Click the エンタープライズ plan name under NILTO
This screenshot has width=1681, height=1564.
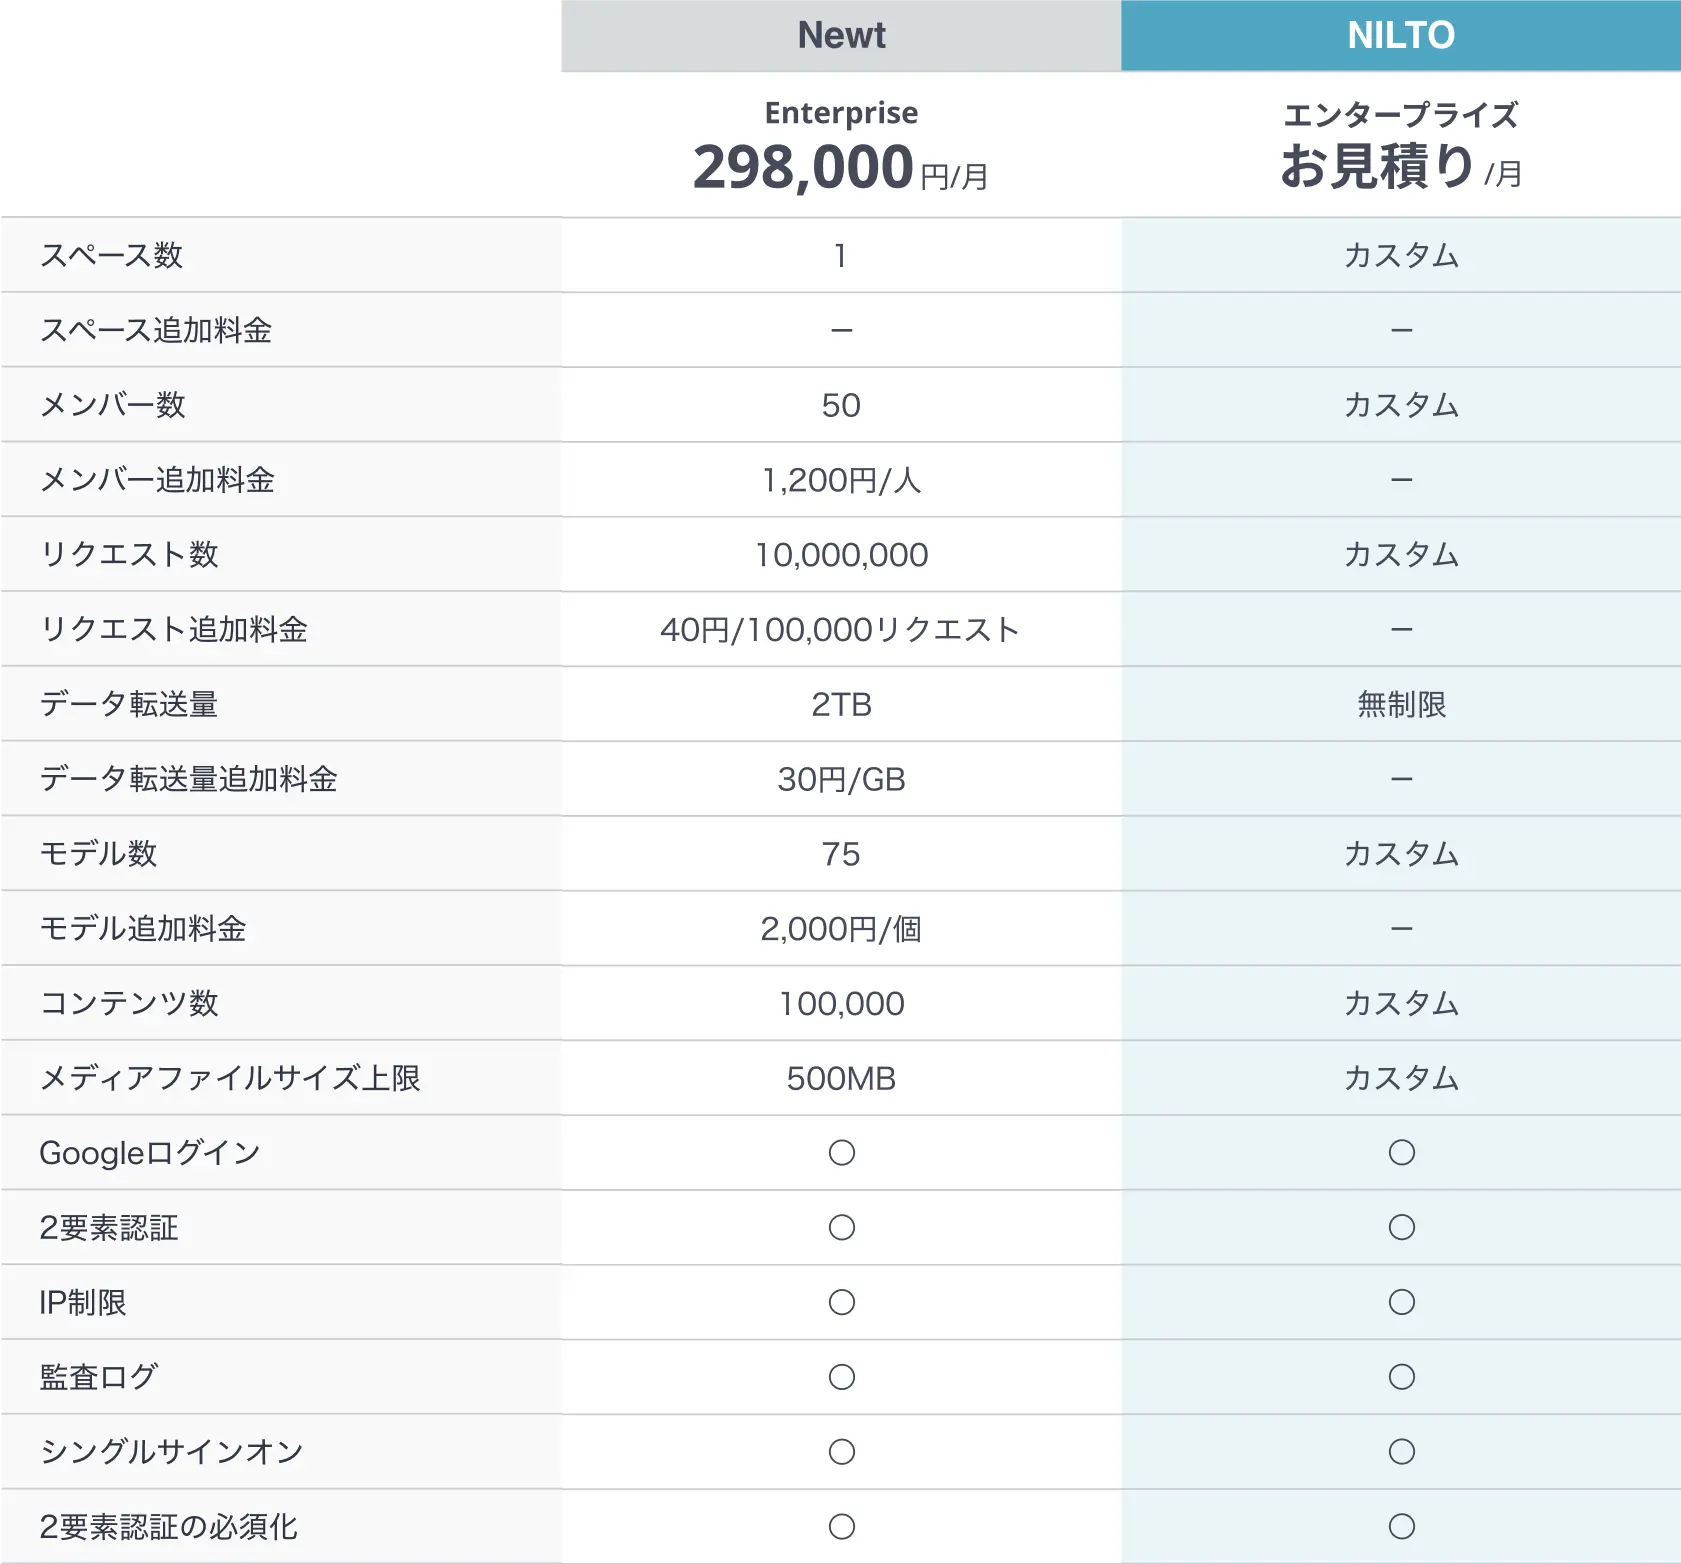pos(1401,114)
